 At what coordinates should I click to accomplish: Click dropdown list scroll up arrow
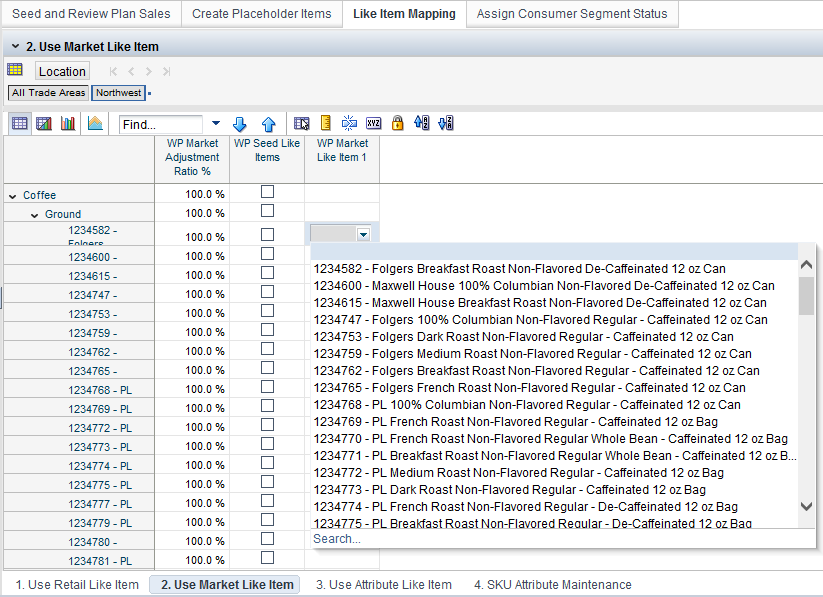[806, 265]
